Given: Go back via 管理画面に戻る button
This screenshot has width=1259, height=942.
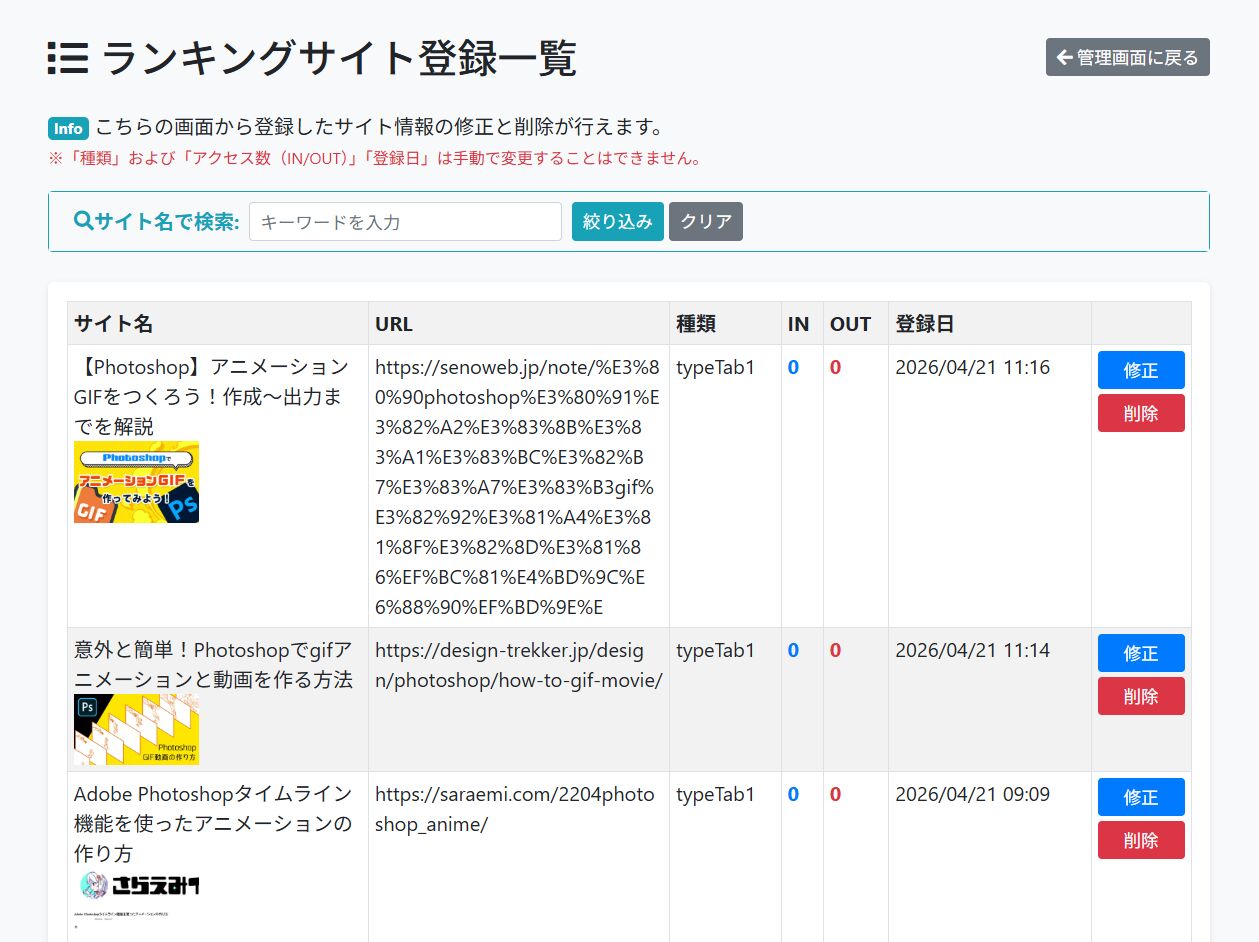Looking at the screenshot, I should [x=1127, y=58].
